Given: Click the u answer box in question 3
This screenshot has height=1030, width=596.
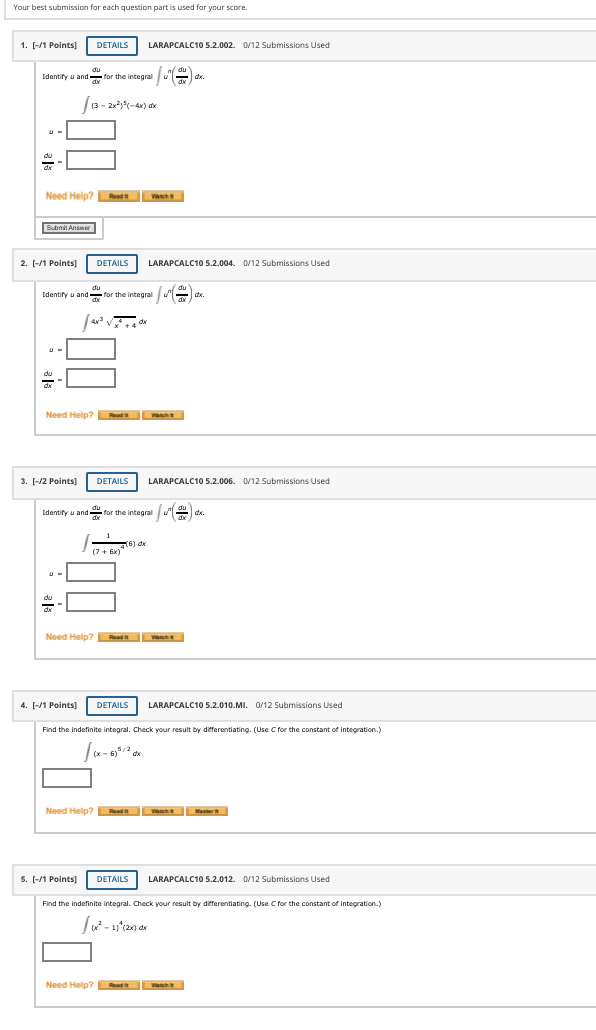Looking at the screenshot, I should (90, 571).
